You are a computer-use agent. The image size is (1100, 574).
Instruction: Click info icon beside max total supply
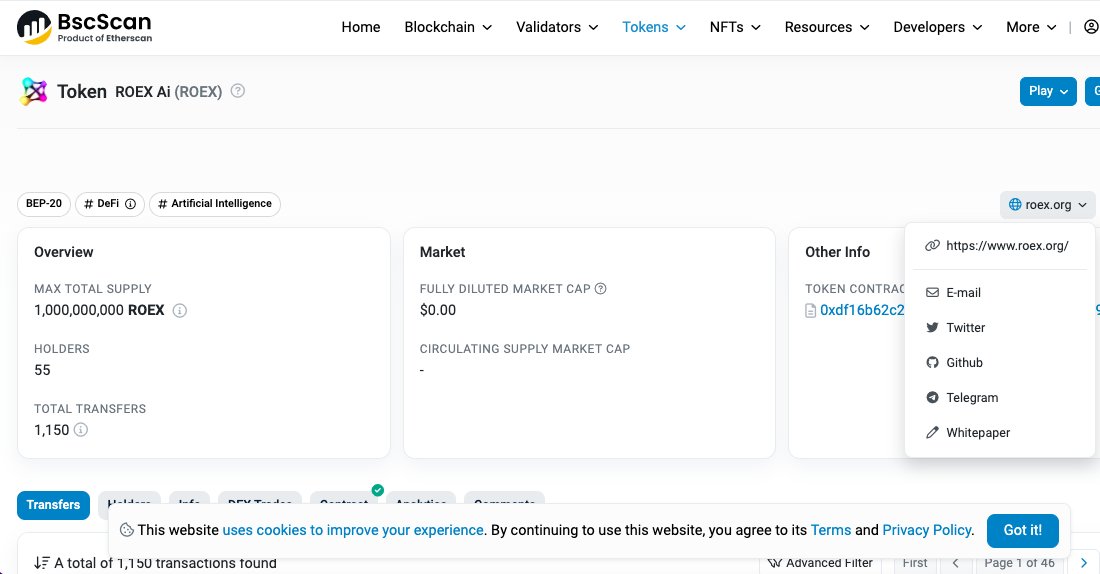[180, 310]
